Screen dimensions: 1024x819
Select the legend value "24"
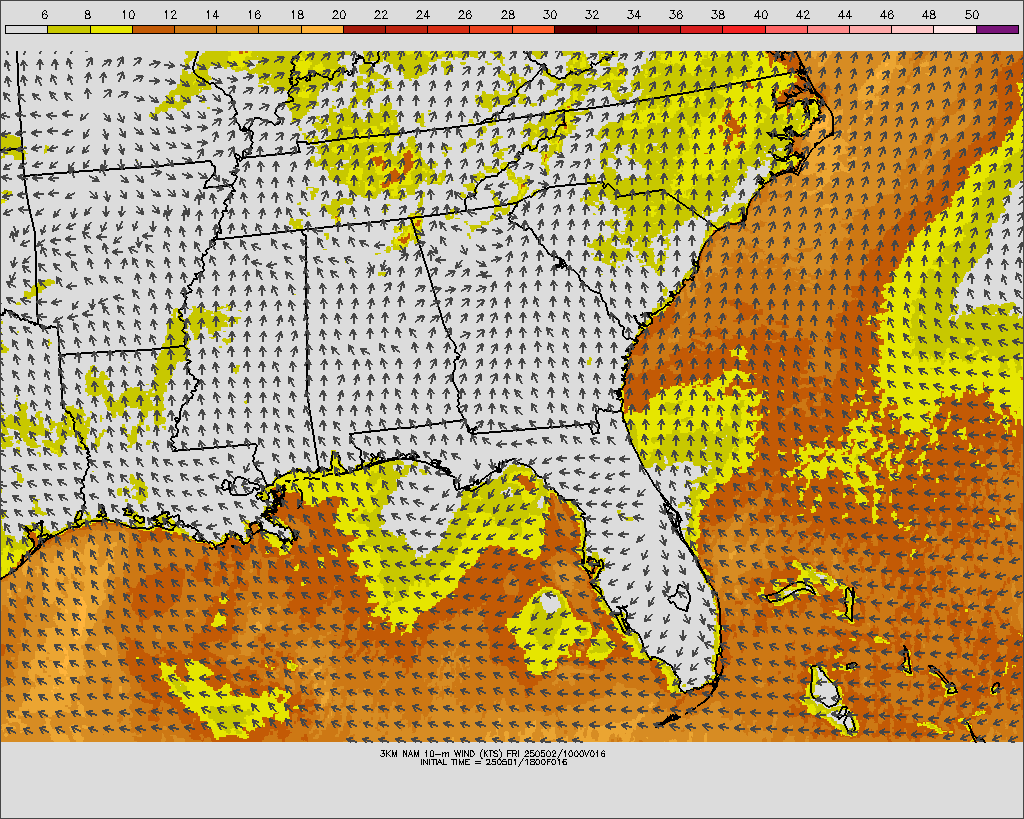click(x=423, y=14)
